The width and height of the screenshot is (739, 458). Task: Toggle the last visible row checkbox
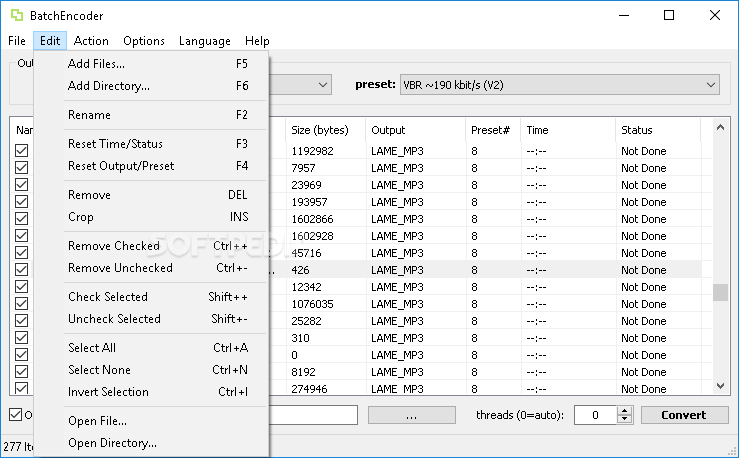[22, 389]
